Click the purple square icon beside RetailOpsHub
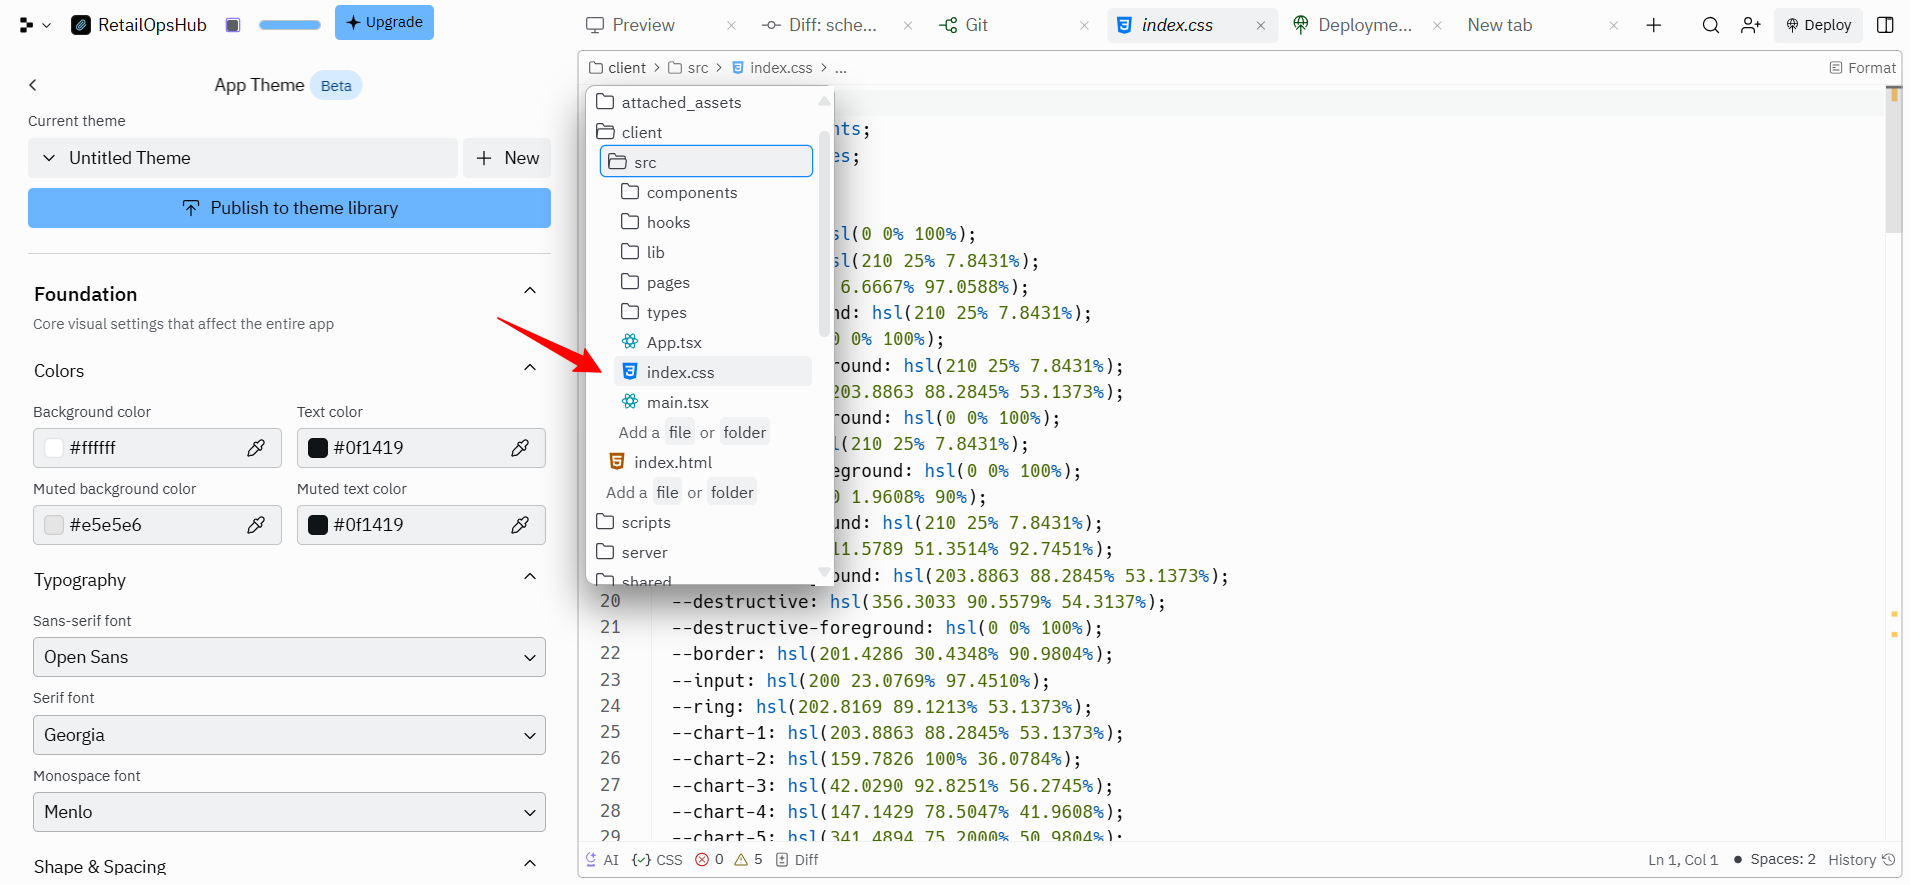1910x885 pixels. [233, 25]
